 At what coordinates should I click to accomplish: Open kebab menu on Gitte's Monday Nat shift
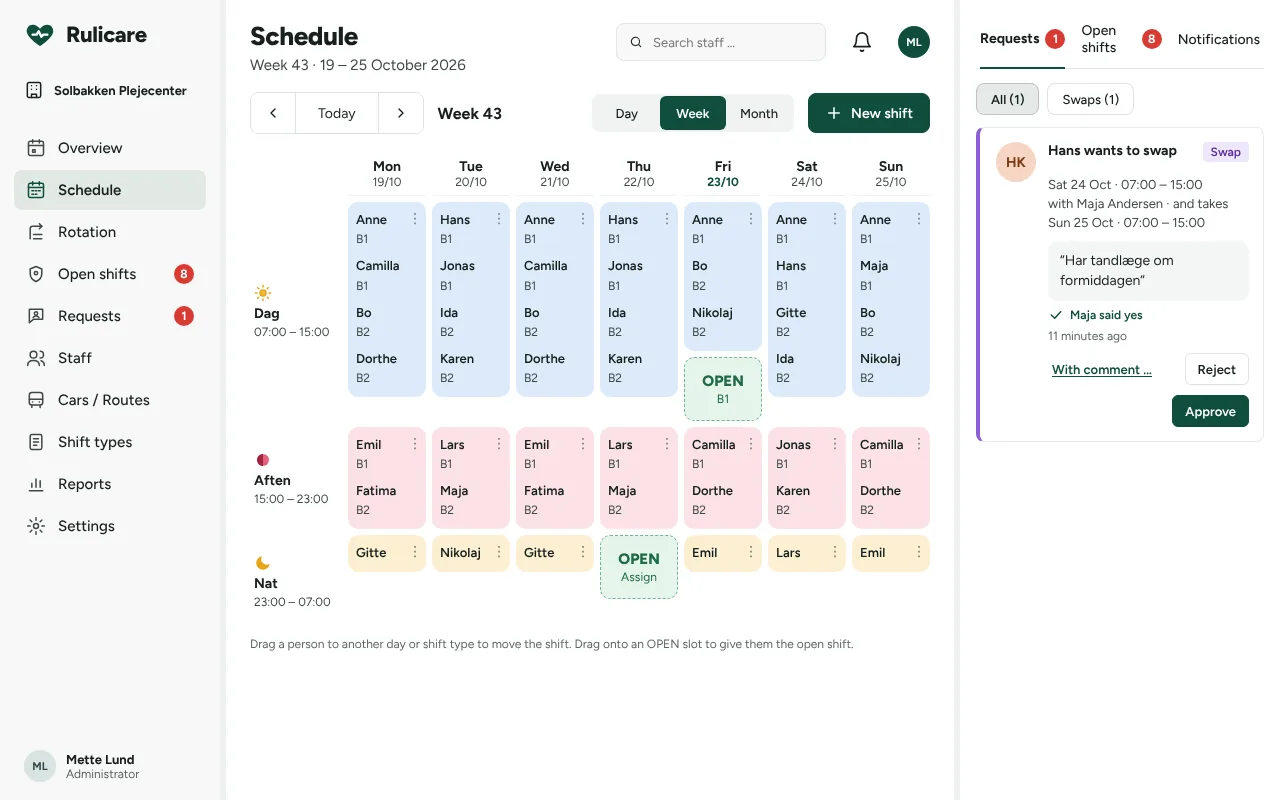click(415, 552)
